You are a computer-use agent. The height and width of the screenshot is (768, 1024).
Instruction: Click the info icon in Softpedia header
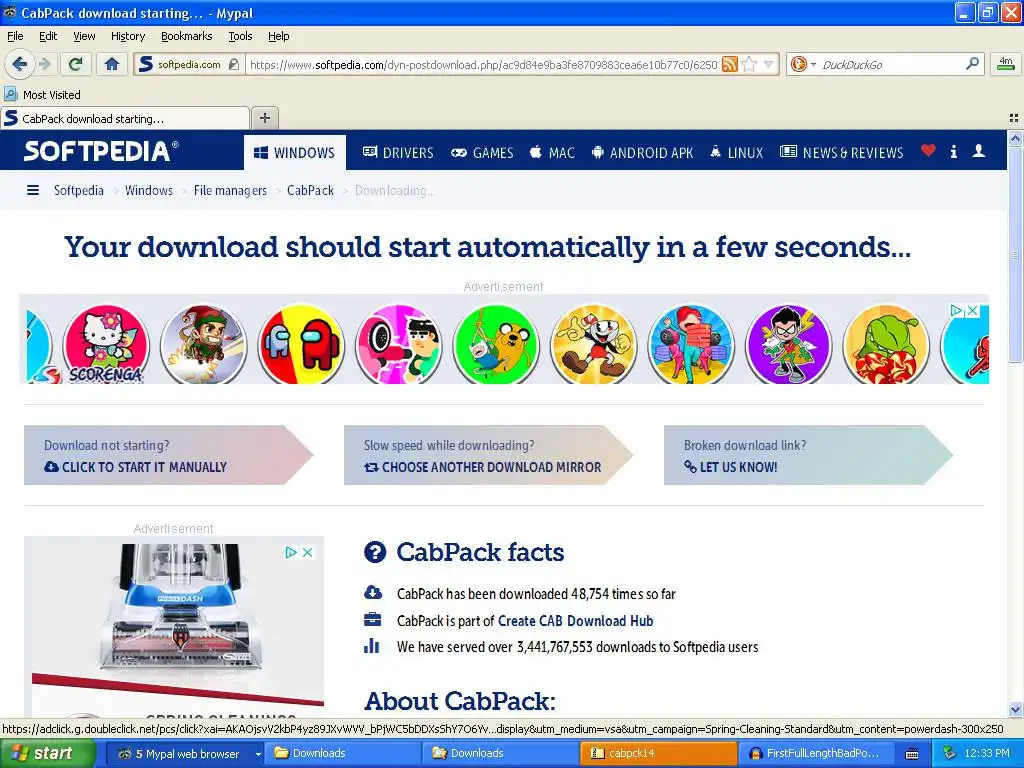tap(953, 152)
